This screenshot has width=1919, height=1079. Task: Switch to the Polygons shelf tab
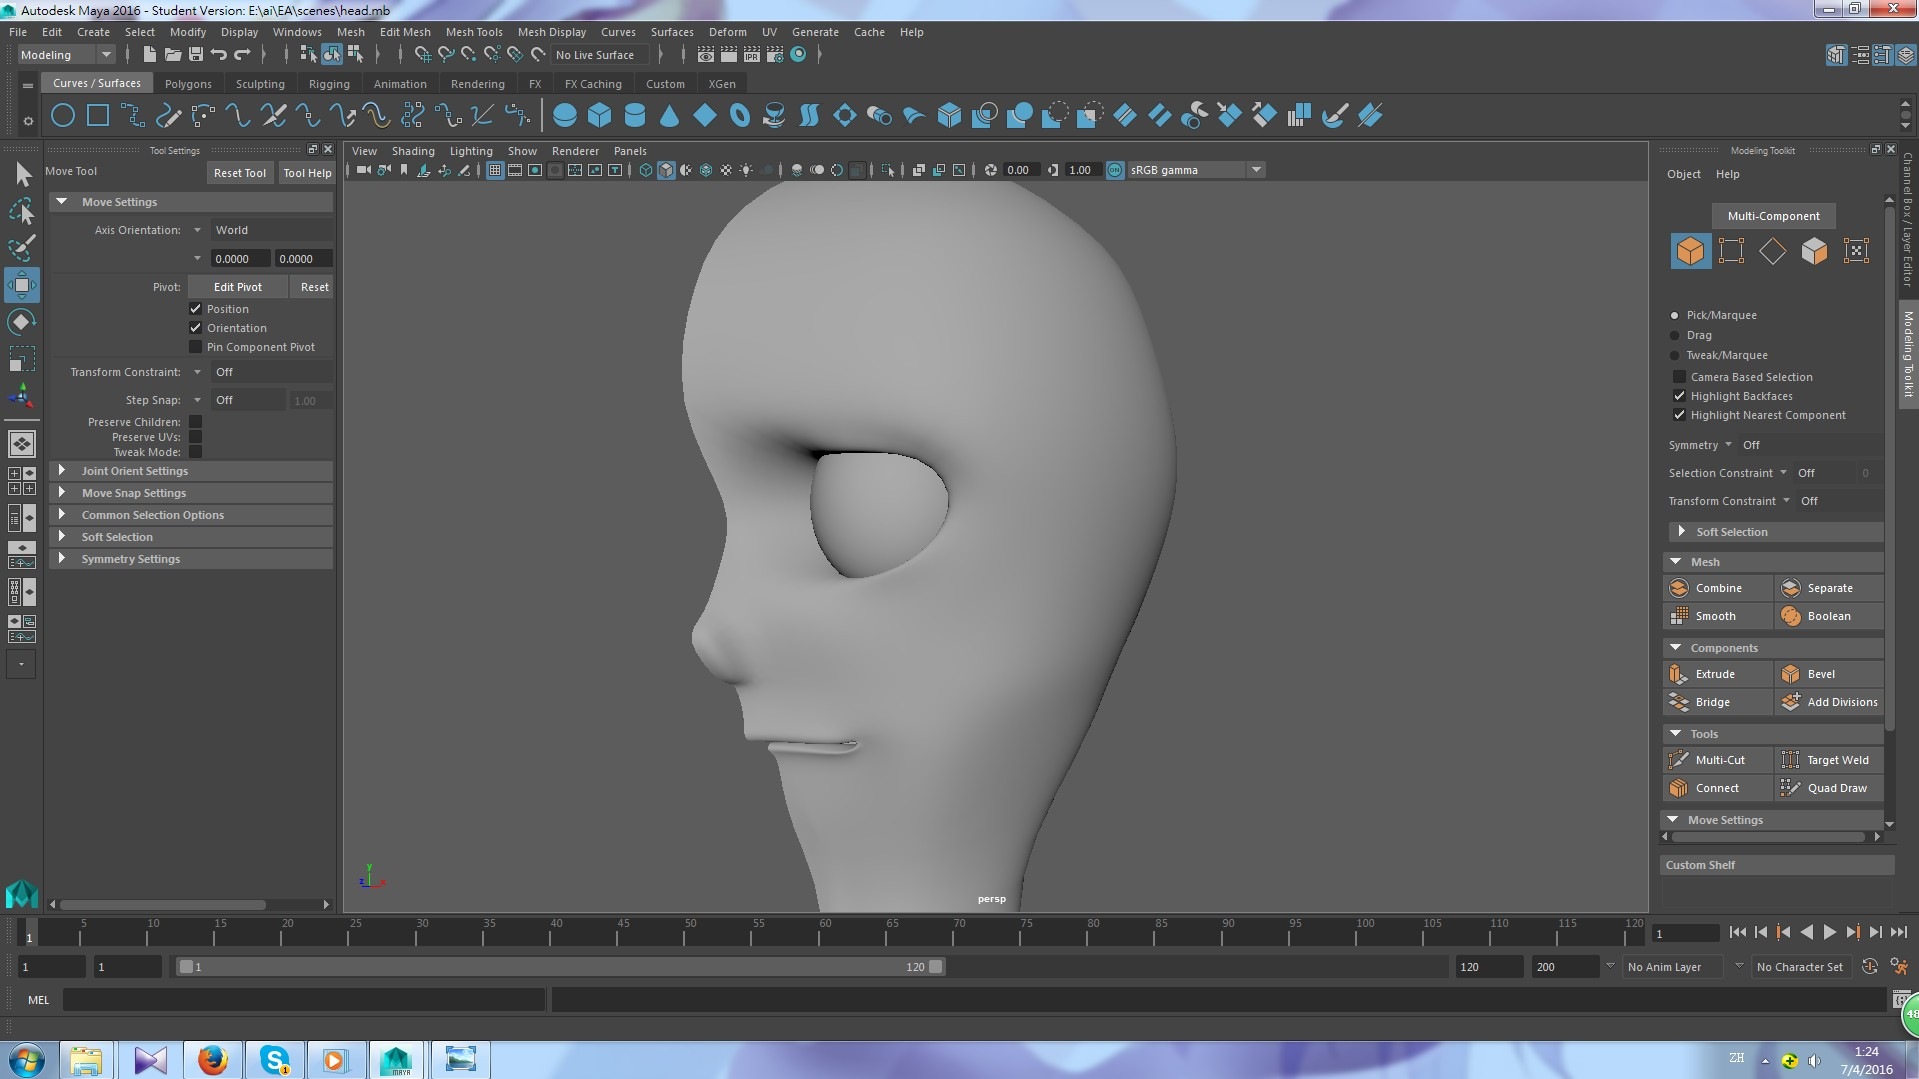tap(188, 84)
